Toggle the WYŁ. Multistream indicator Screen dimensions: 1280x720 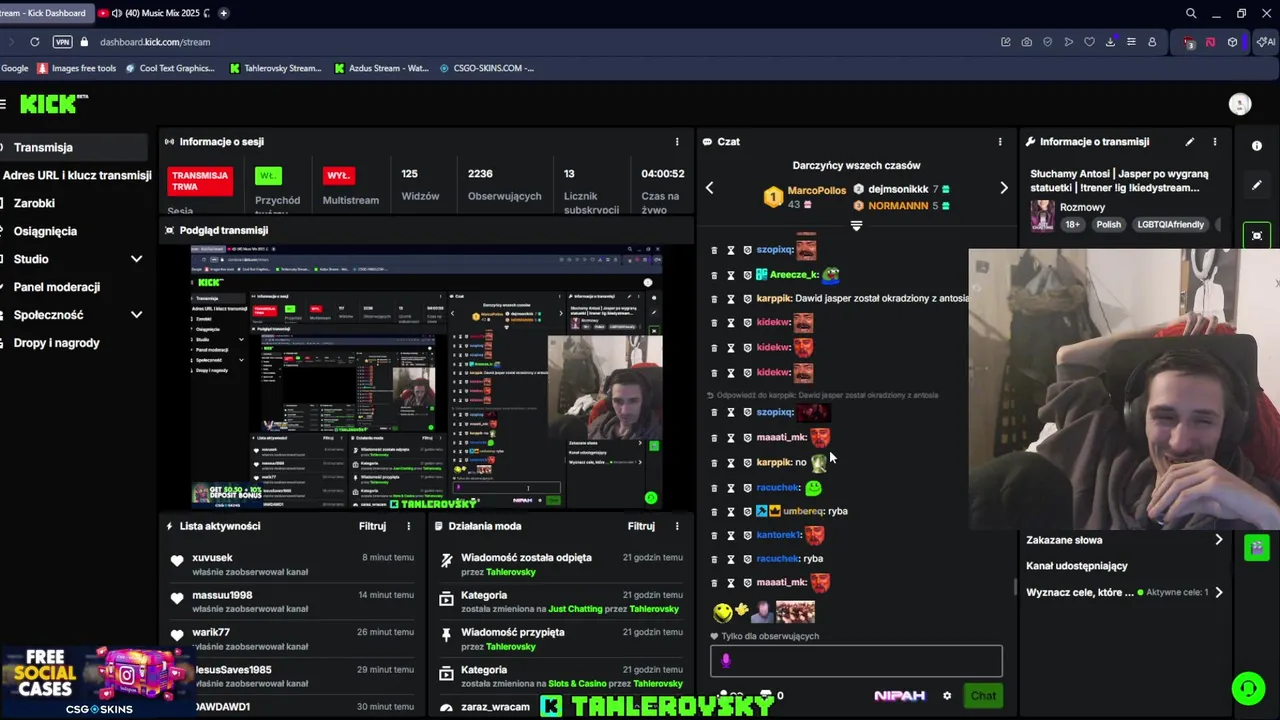click(x=338, y=175)
